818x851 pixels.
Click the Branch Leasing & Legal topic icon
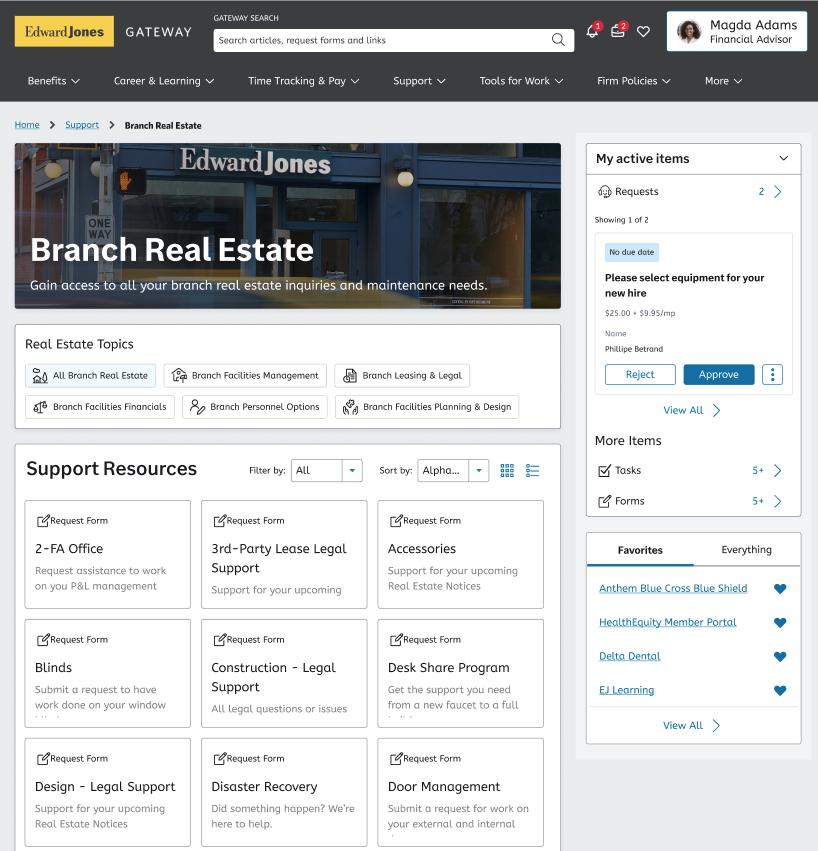(x=350, y=376)
